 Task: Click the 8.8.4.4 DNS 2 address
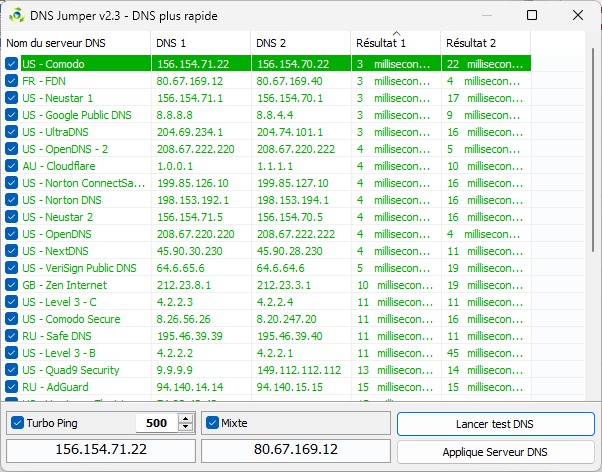click(x=275, y=115)
